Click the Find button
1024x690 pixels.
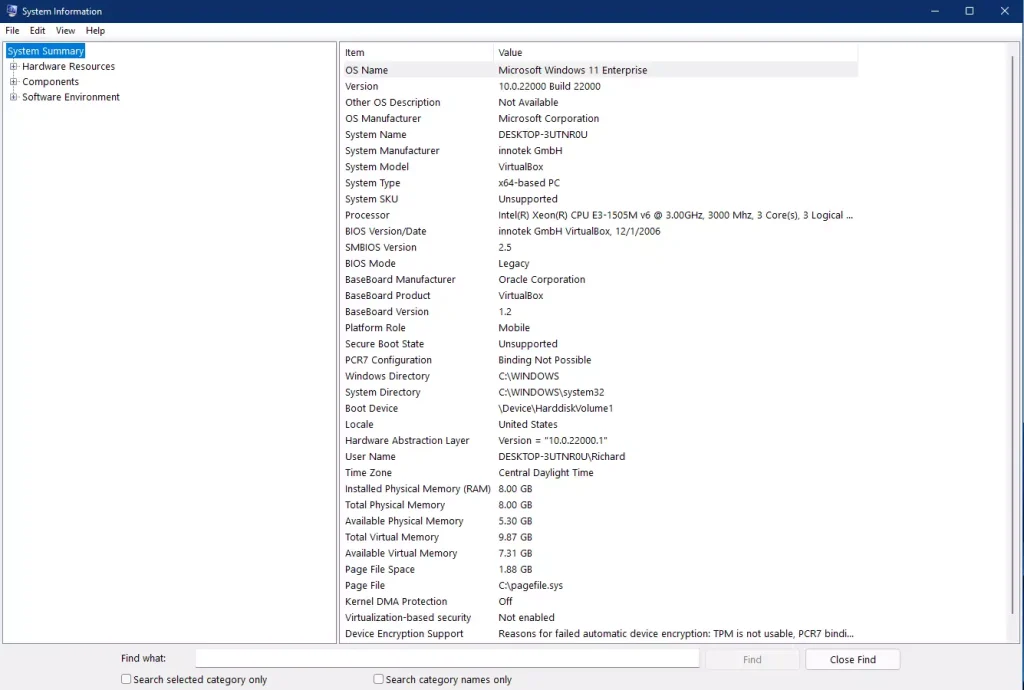pos(752,659)
